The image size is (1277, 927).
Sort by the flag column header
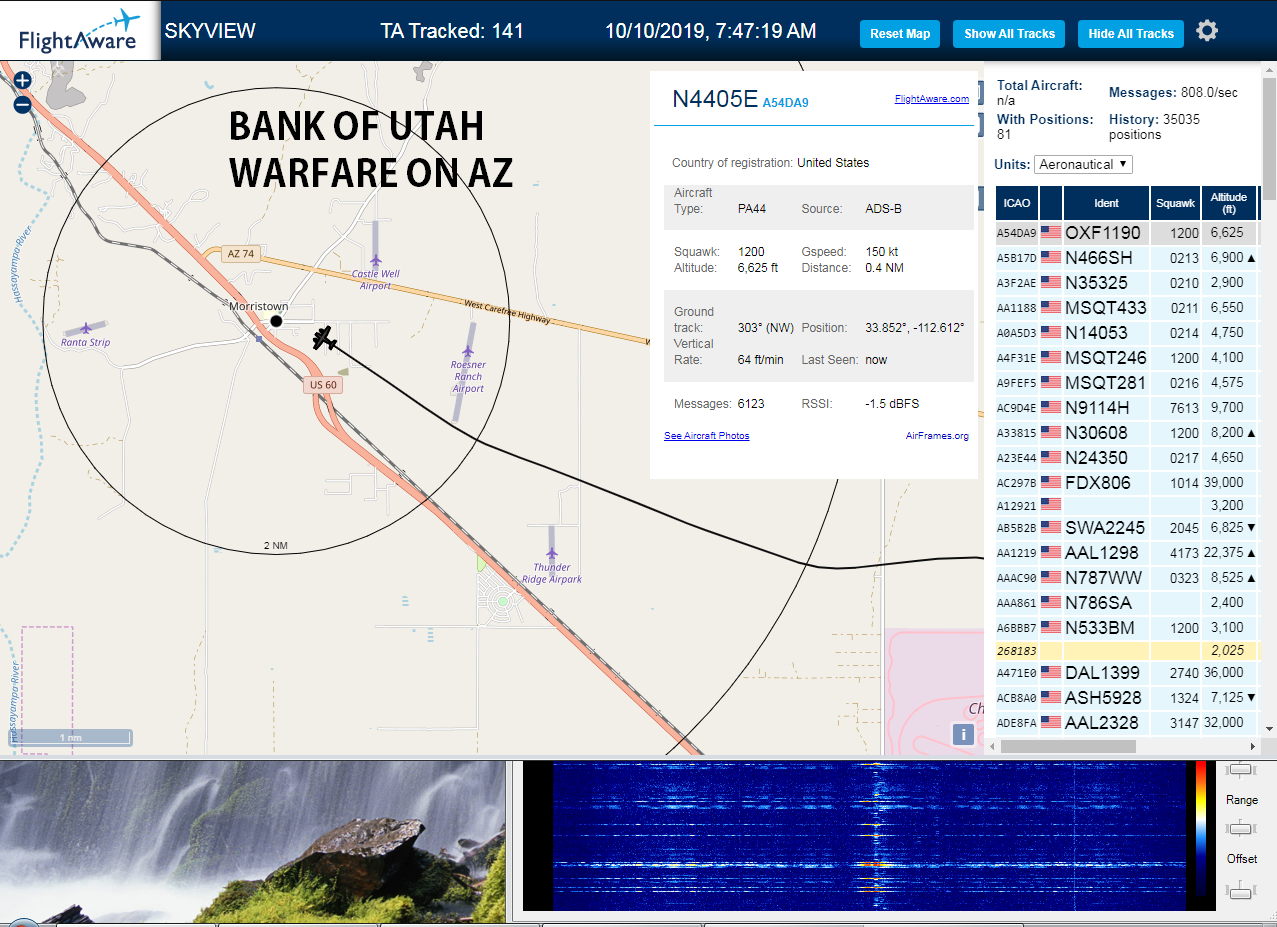pyautogui.click(x=1051, y=203)
